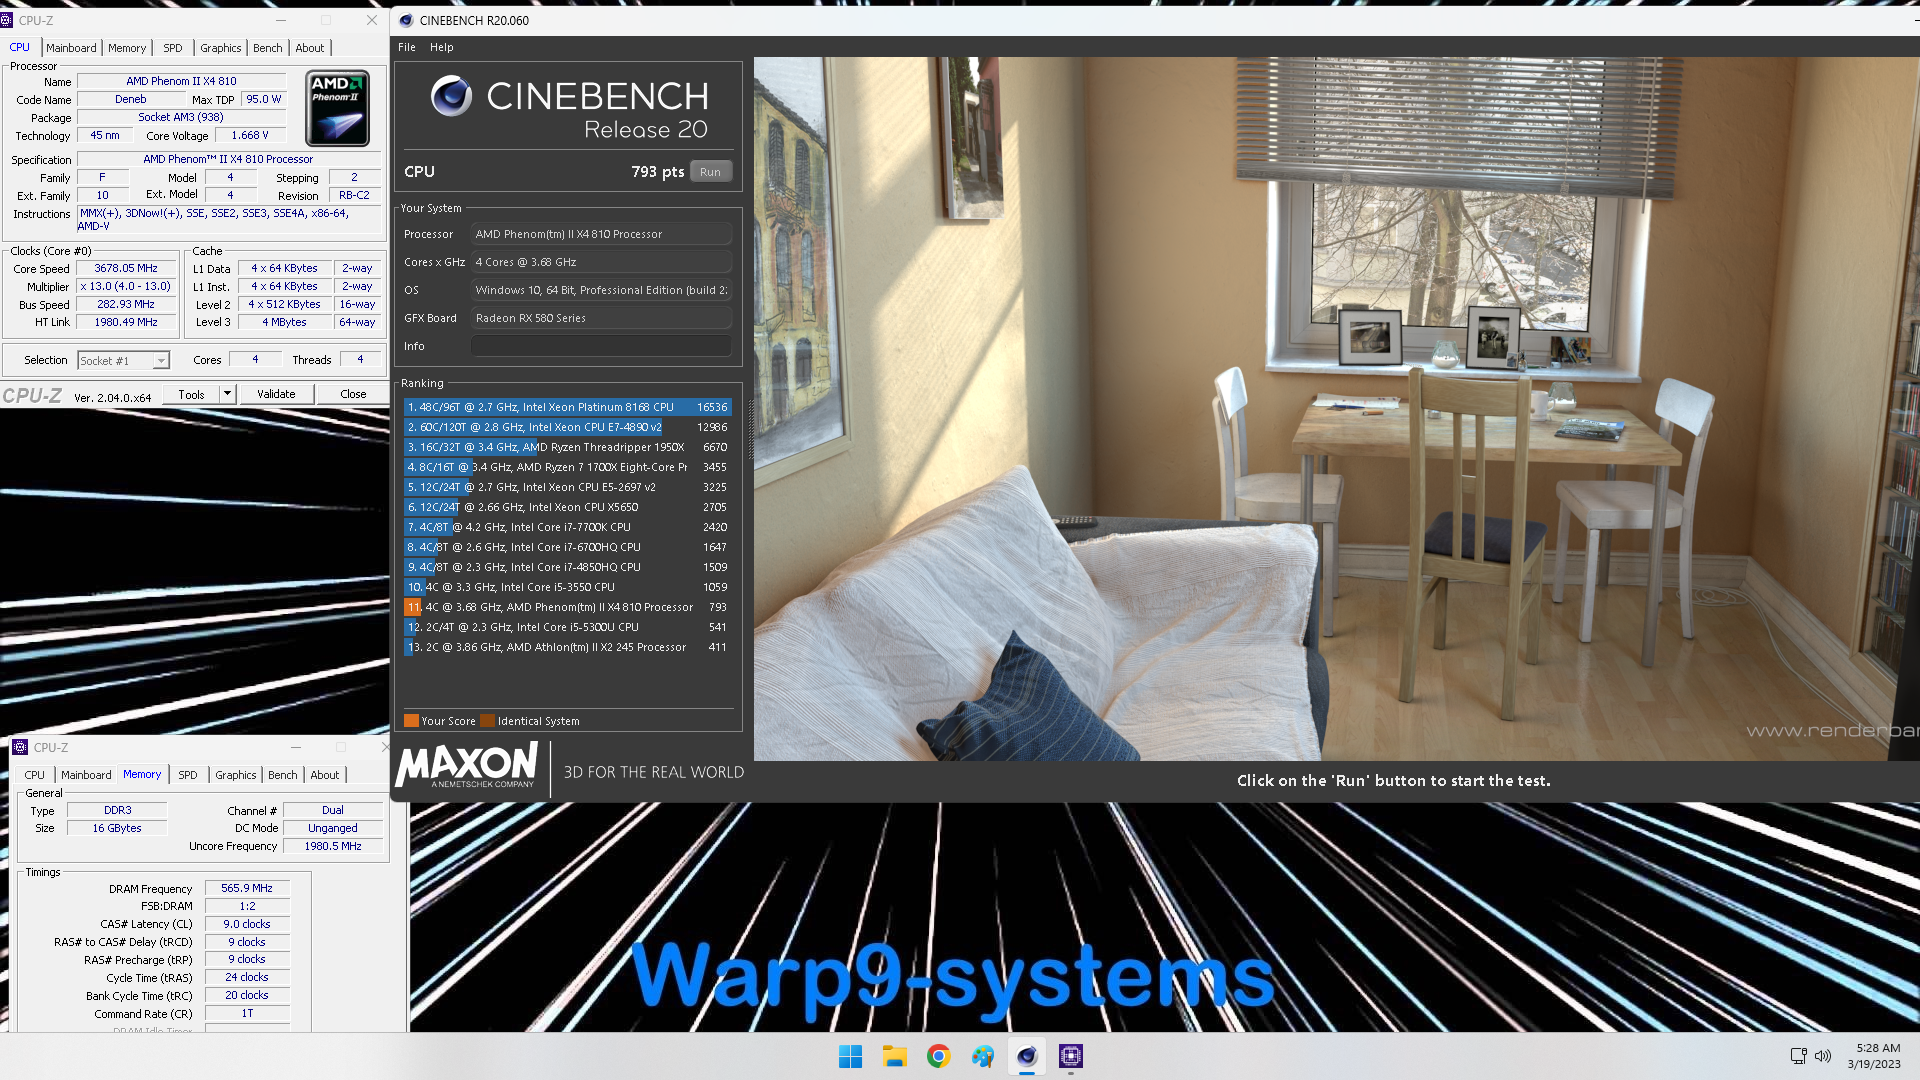Select ranking row Core i5-5300U CPU
Viewport: 1920px width, 1080px height.
(567, 627)
